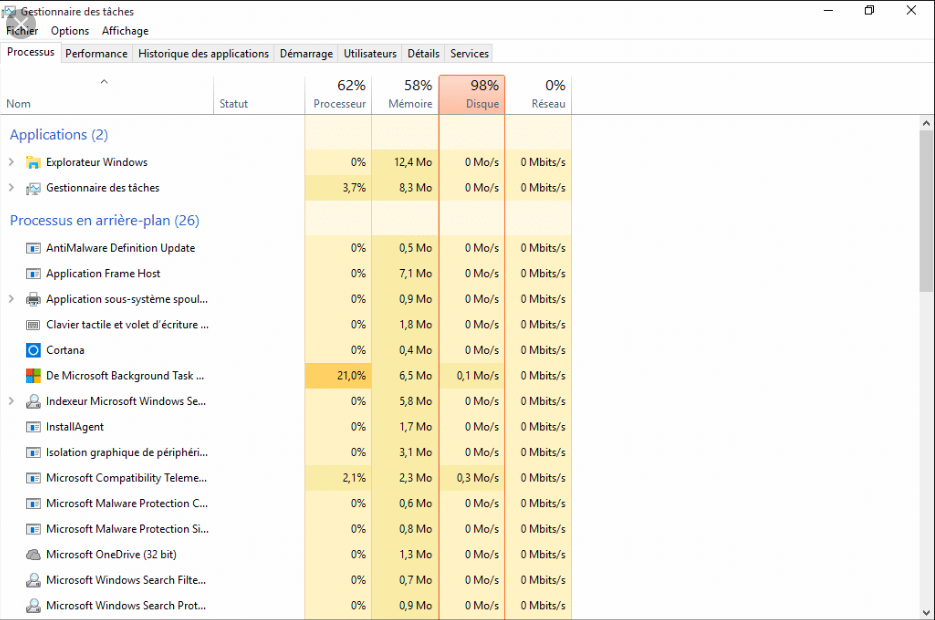Viewport: 935px width, 620px height.
Task: Expand the Explorateur Windows process row
Action: click(x=11, y=162)
